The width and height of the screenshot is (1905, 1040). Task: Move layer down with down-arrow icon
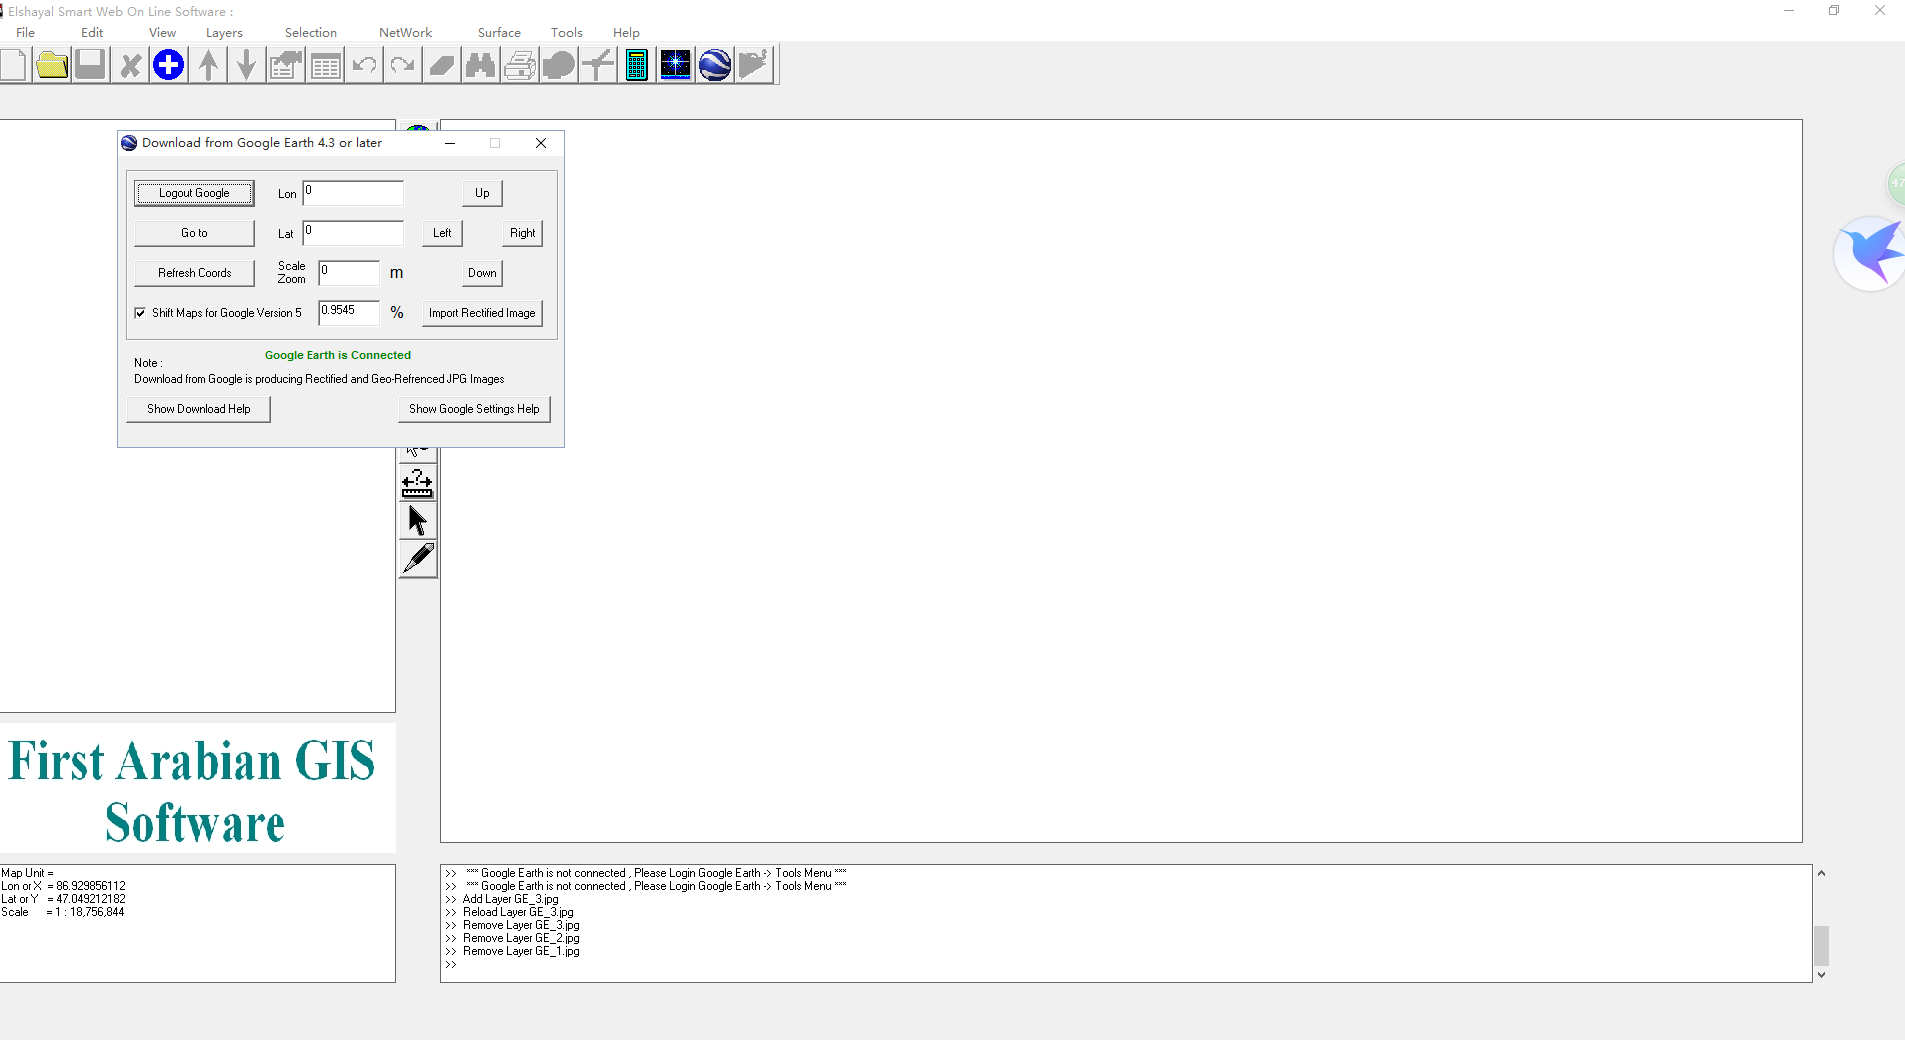[246, 65]
